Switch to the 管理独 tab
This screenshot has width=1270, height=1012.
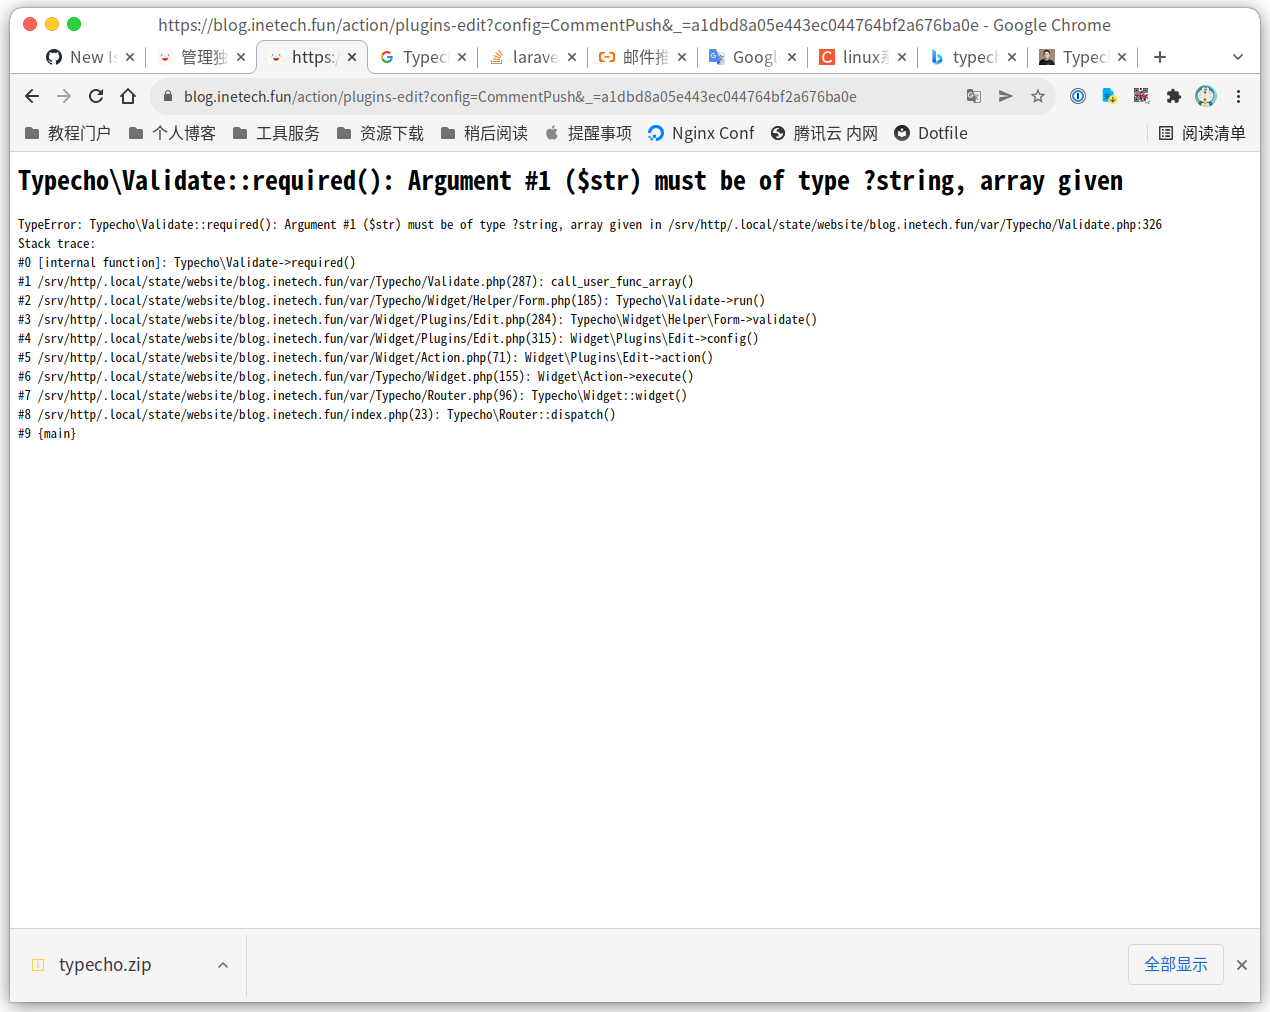coord(194,57)
